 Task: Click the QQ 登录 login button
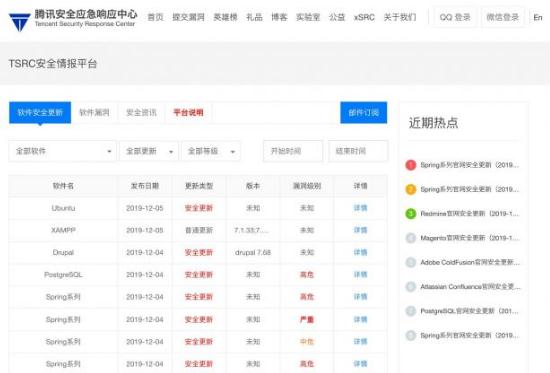pos(455,17)
